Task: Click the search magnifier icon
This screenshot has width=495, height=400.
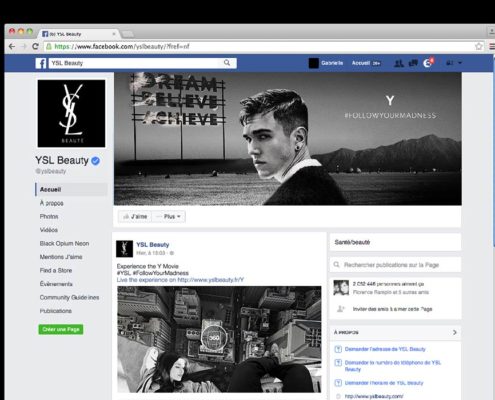Action: click(x=227, y=63)
